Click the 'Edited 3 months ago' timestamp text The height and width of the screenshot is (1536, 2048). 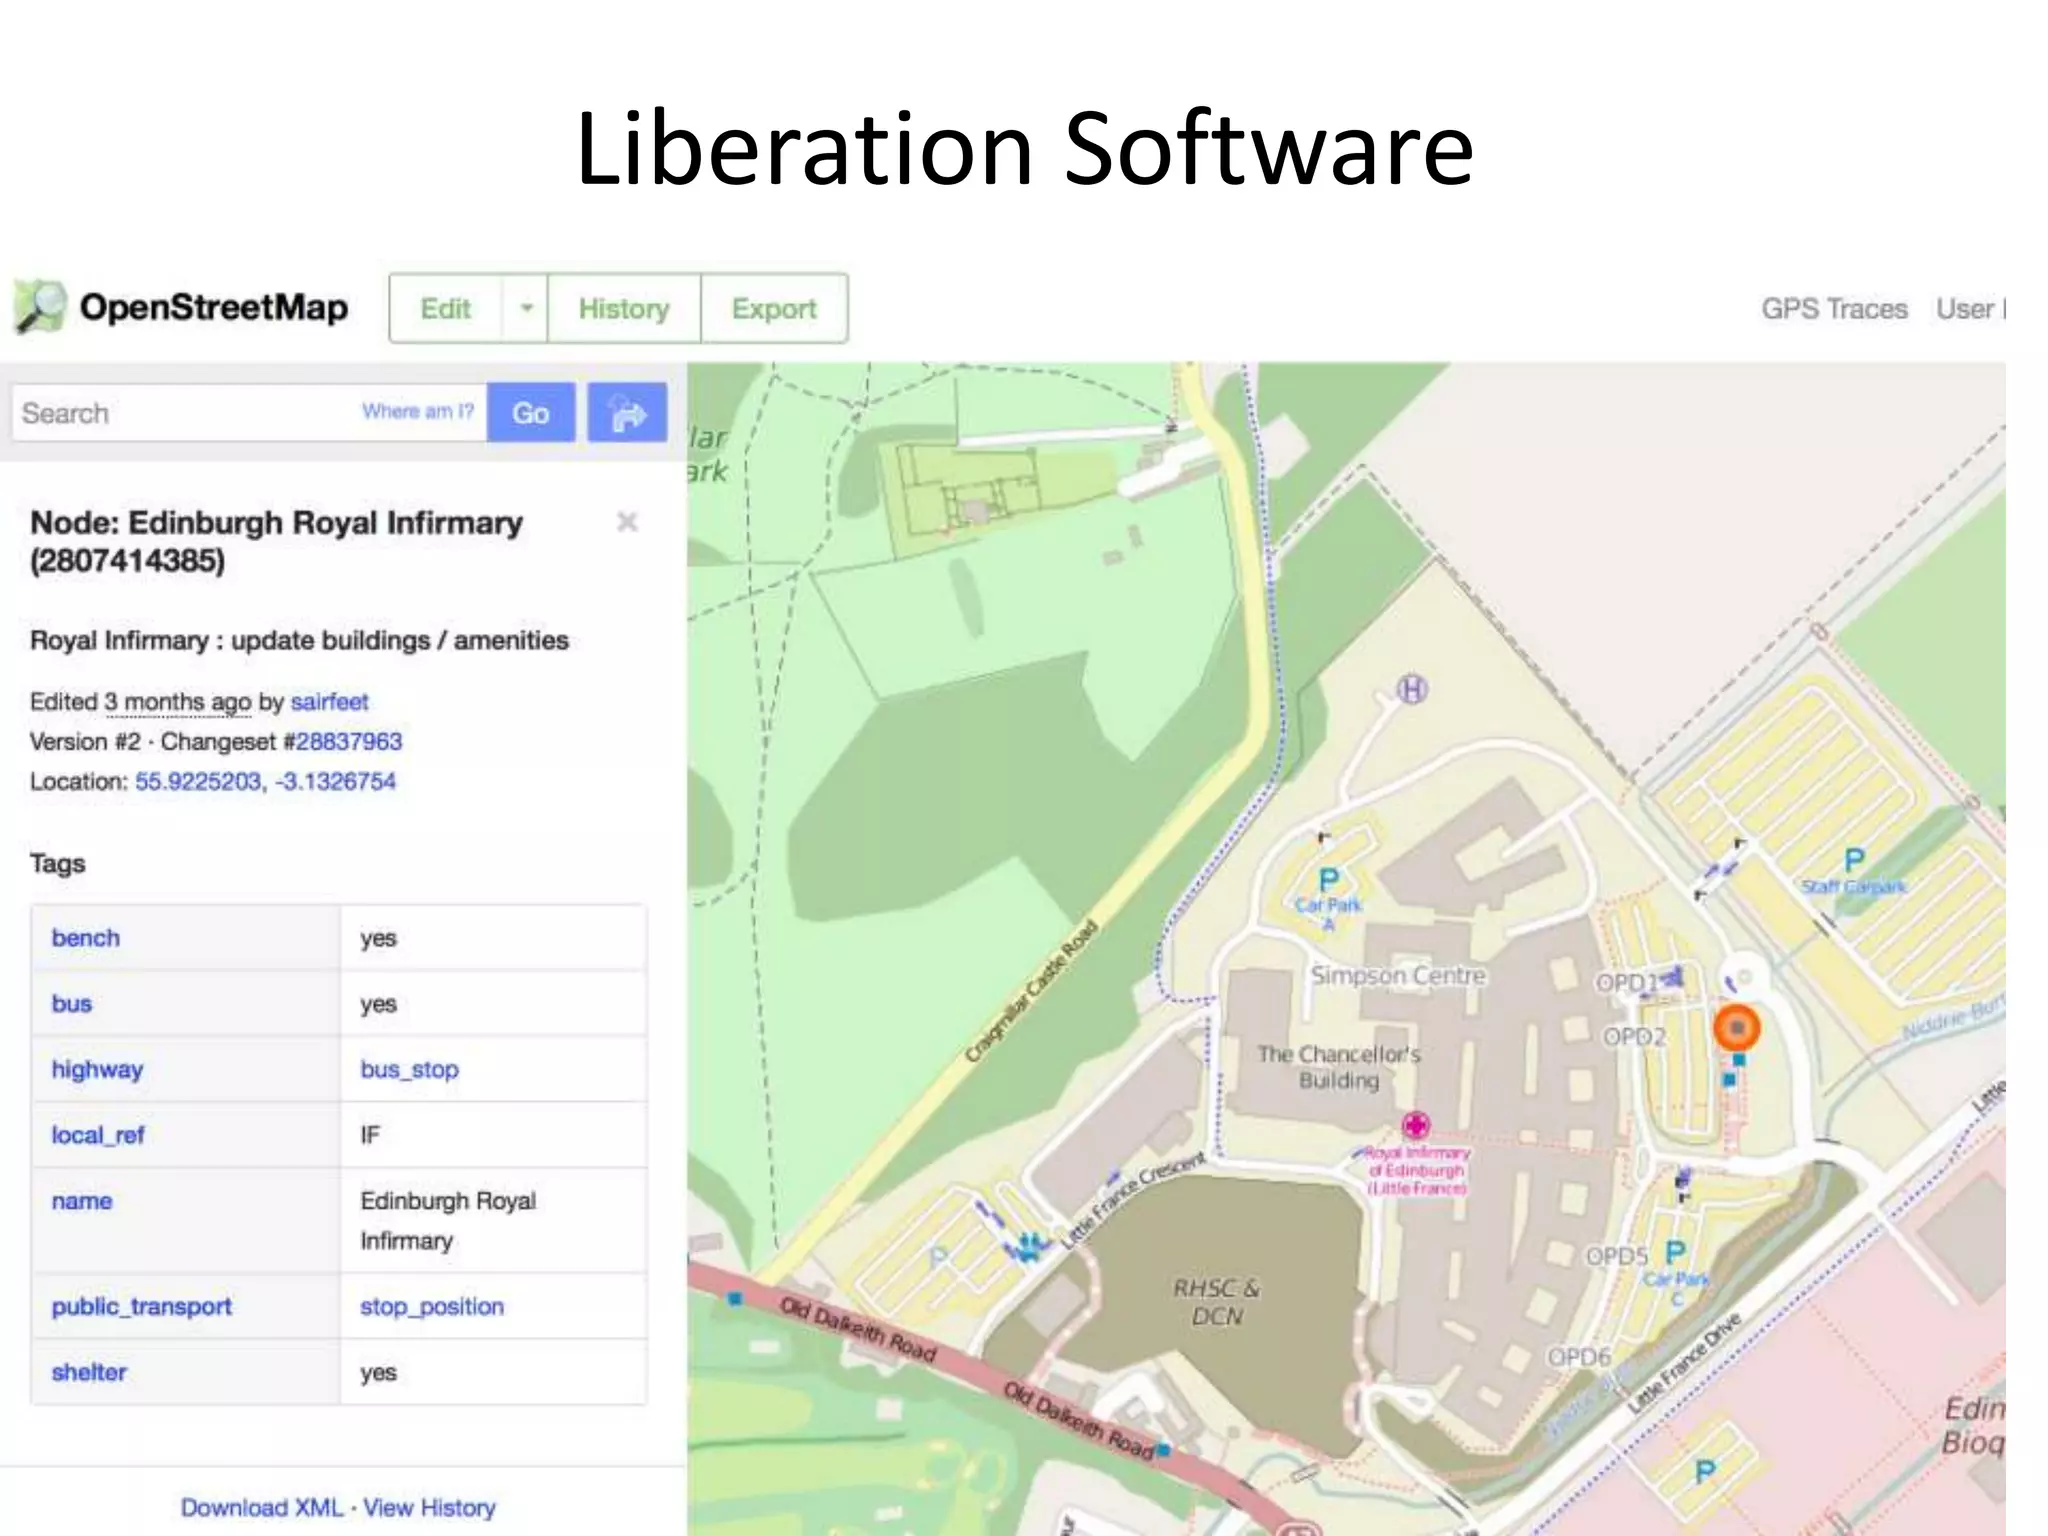tap(141, 702)
